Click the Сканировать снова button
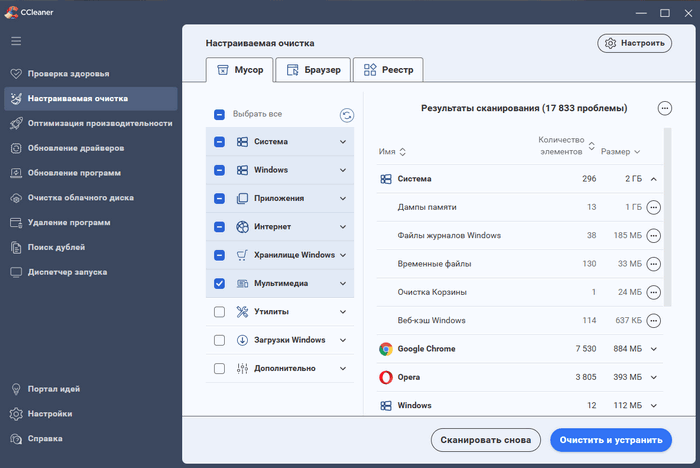 coord(485,440)
